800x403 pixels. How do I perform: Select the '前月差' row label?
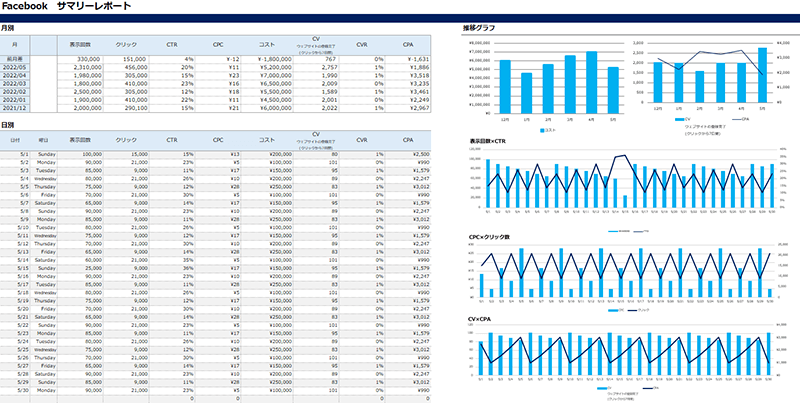pos(15,59)
